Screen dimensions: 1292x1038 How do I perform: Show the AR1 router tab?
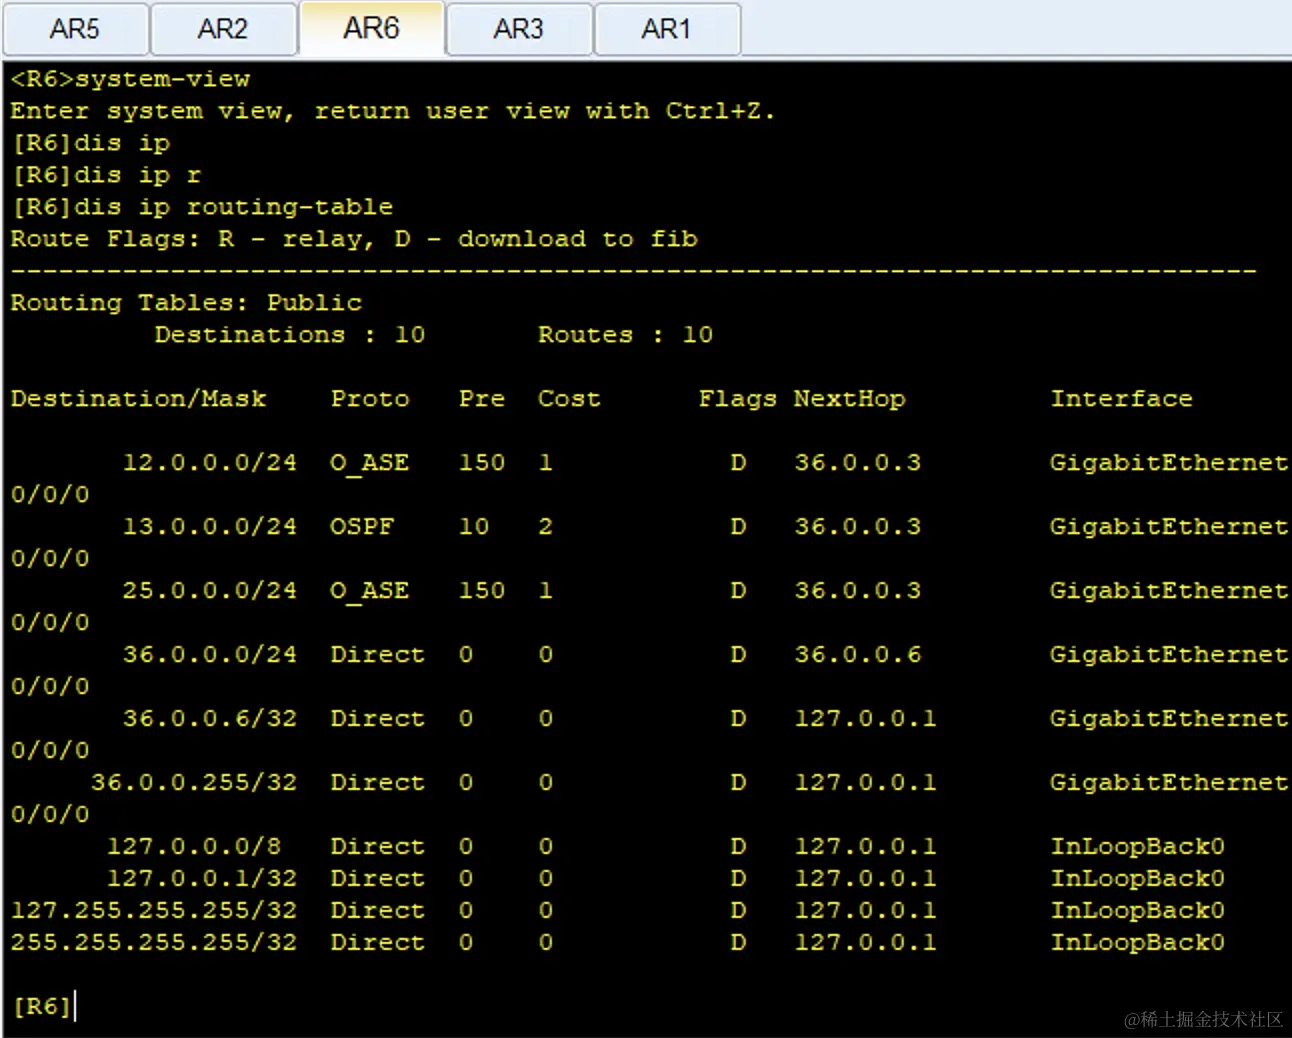(x=667, y=29)
